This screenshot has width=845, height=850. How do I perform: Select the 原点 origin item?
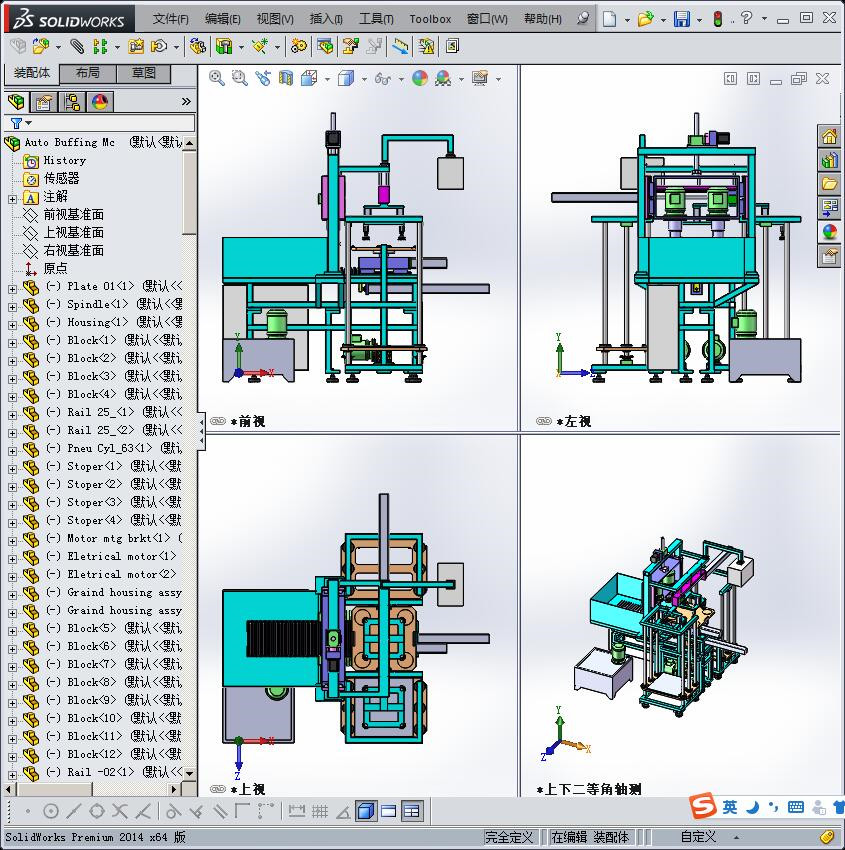(55, 268)
